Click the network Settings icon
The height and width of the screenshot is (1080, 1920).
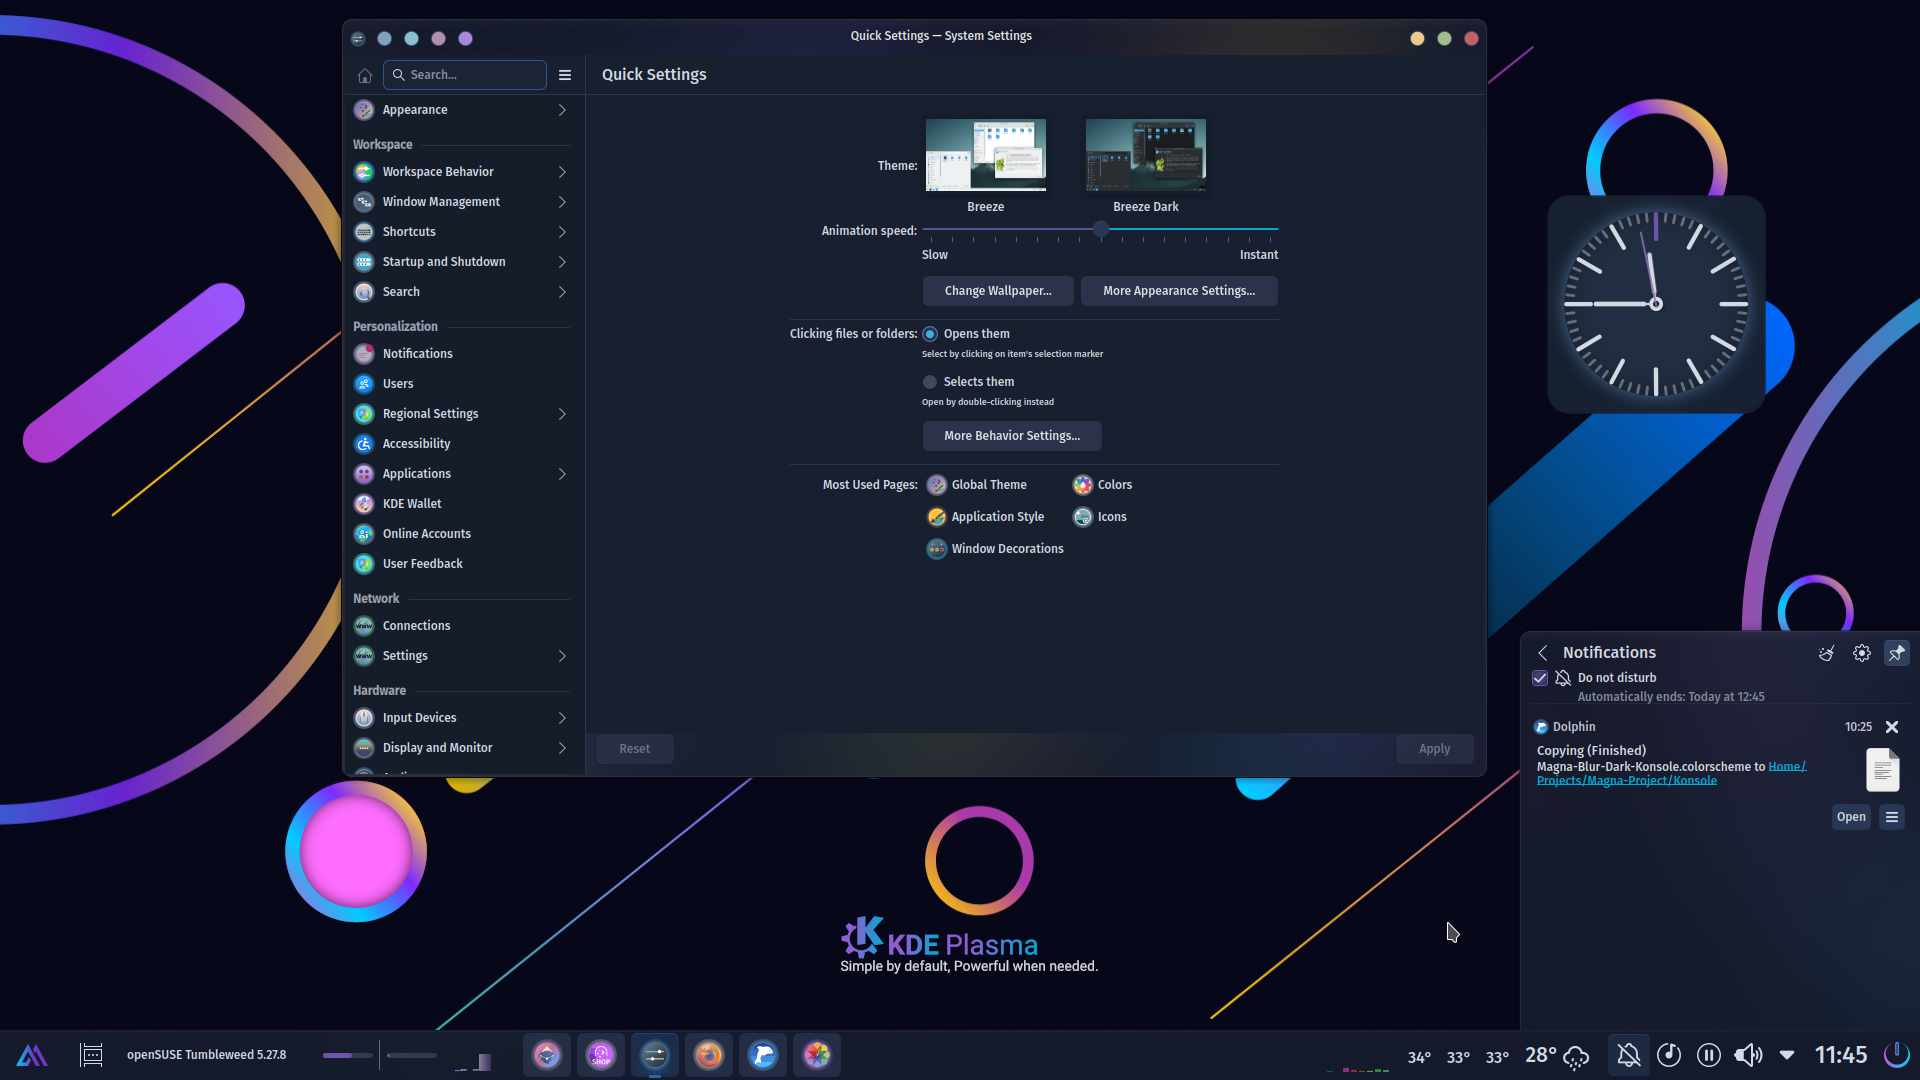click(364, 656)
